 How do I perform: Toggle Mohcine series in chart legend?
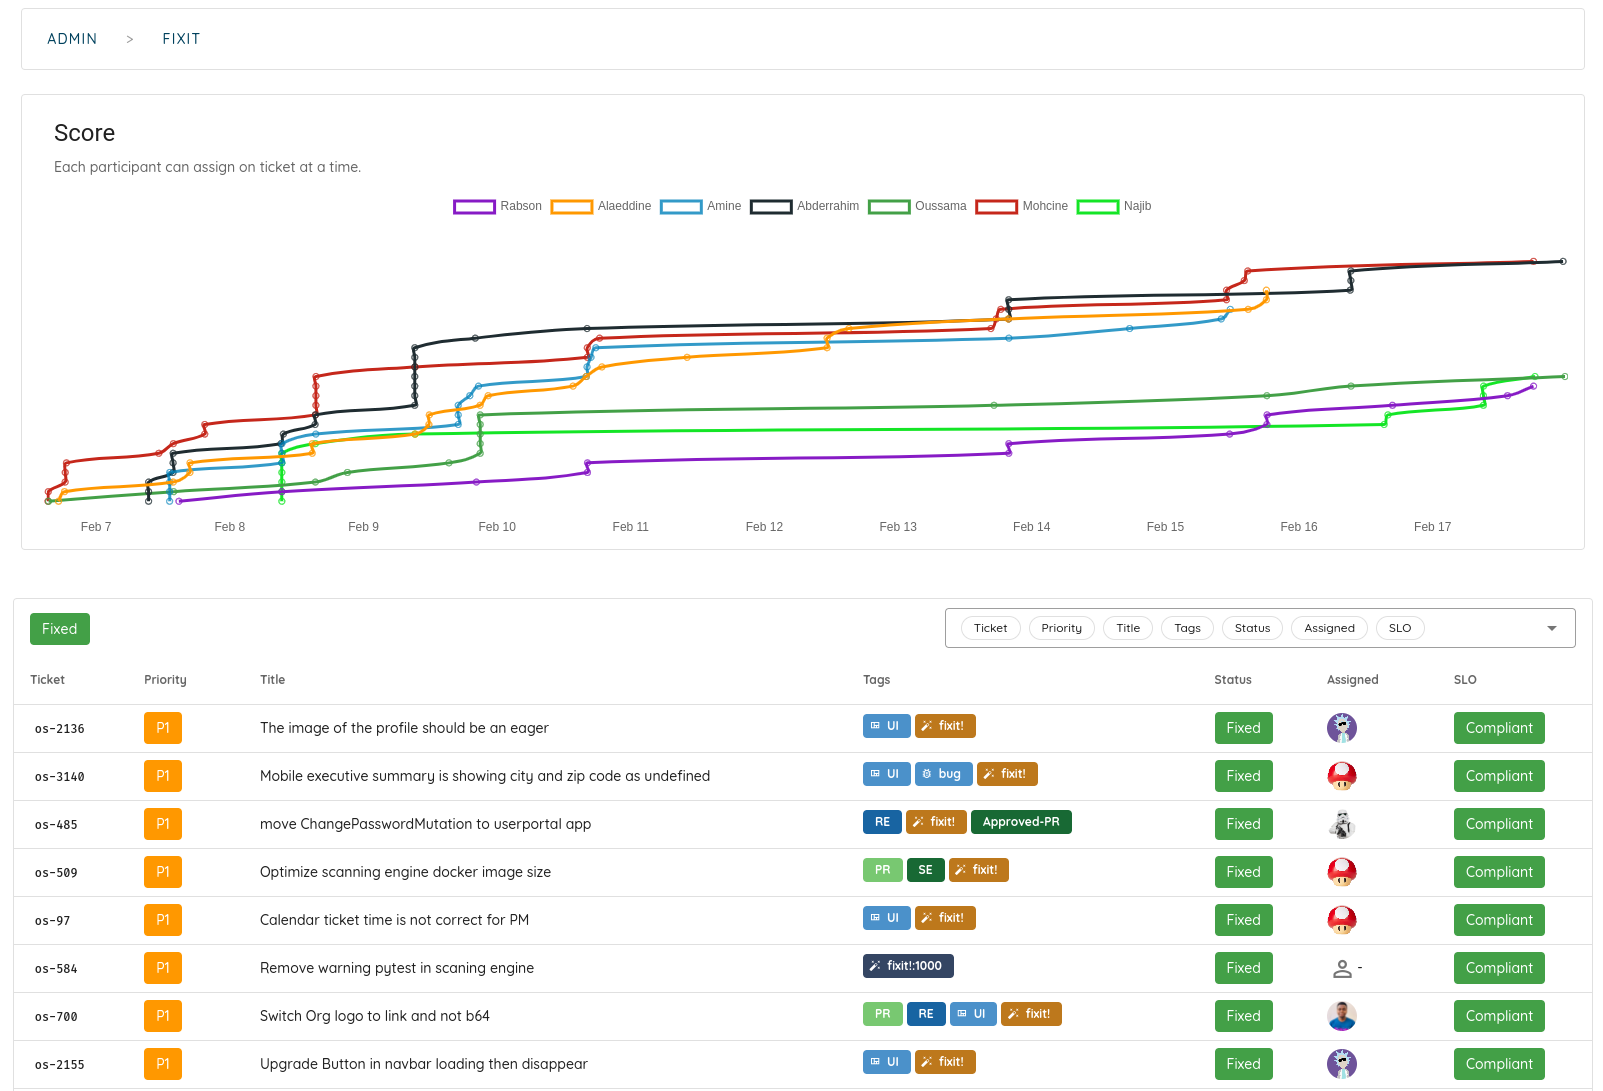pyautogui.click(x=1022, y=206)
